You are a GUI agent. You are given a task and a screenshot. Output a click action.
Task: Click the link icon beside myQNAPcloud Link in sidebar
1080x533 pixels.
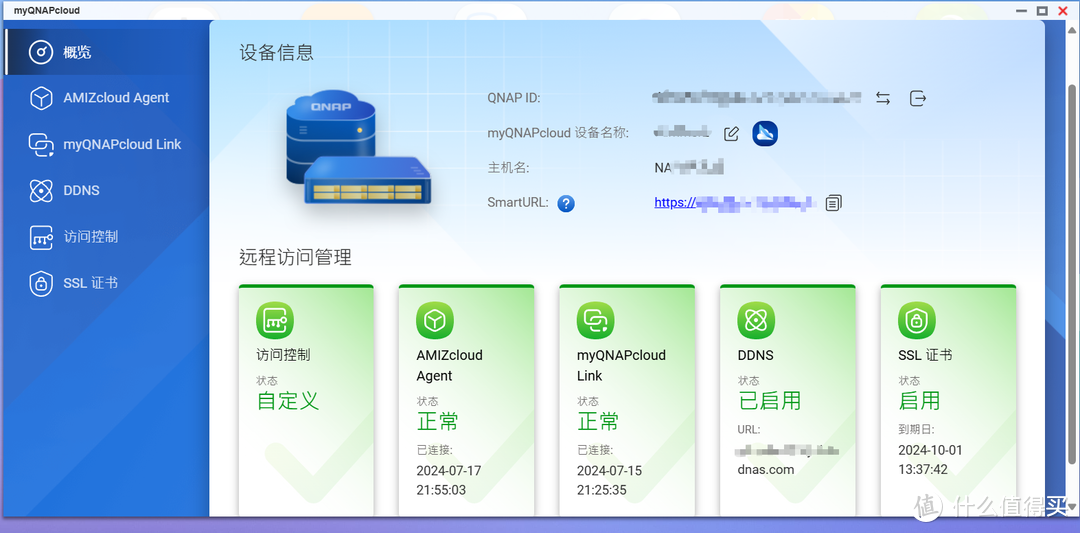pyautogui.click(x=41, y=145)
